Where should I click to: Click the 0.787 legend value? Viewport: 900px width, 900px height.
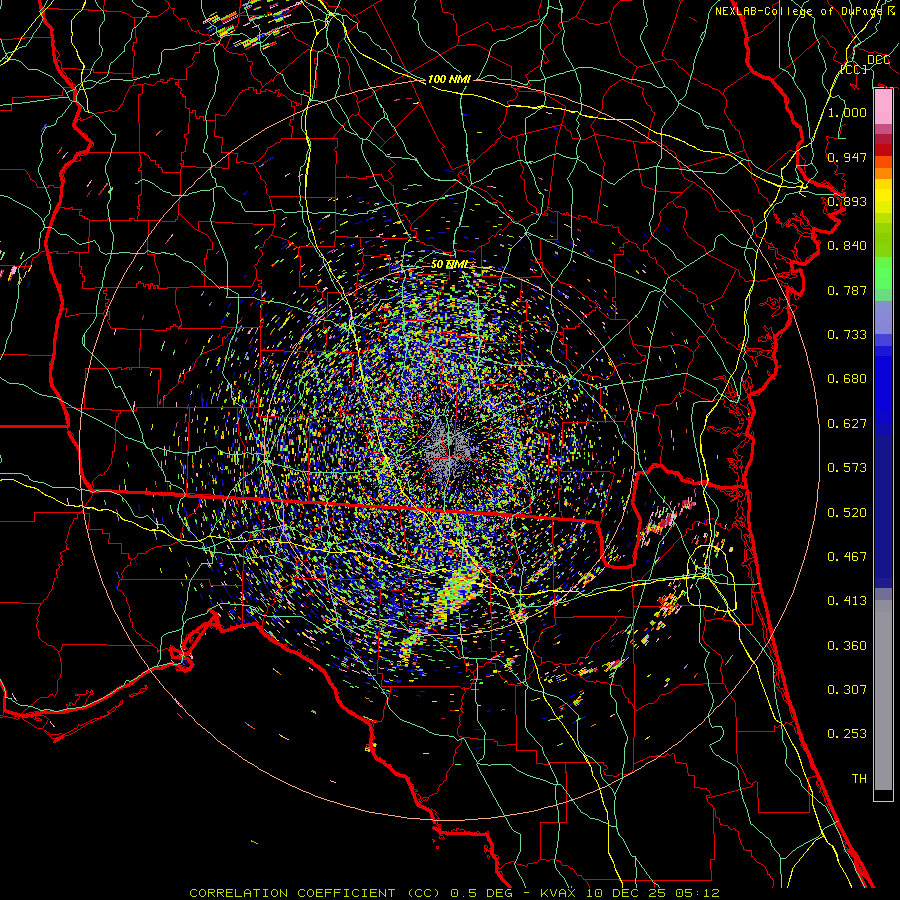pyautogui.click(x=847, y=290)
